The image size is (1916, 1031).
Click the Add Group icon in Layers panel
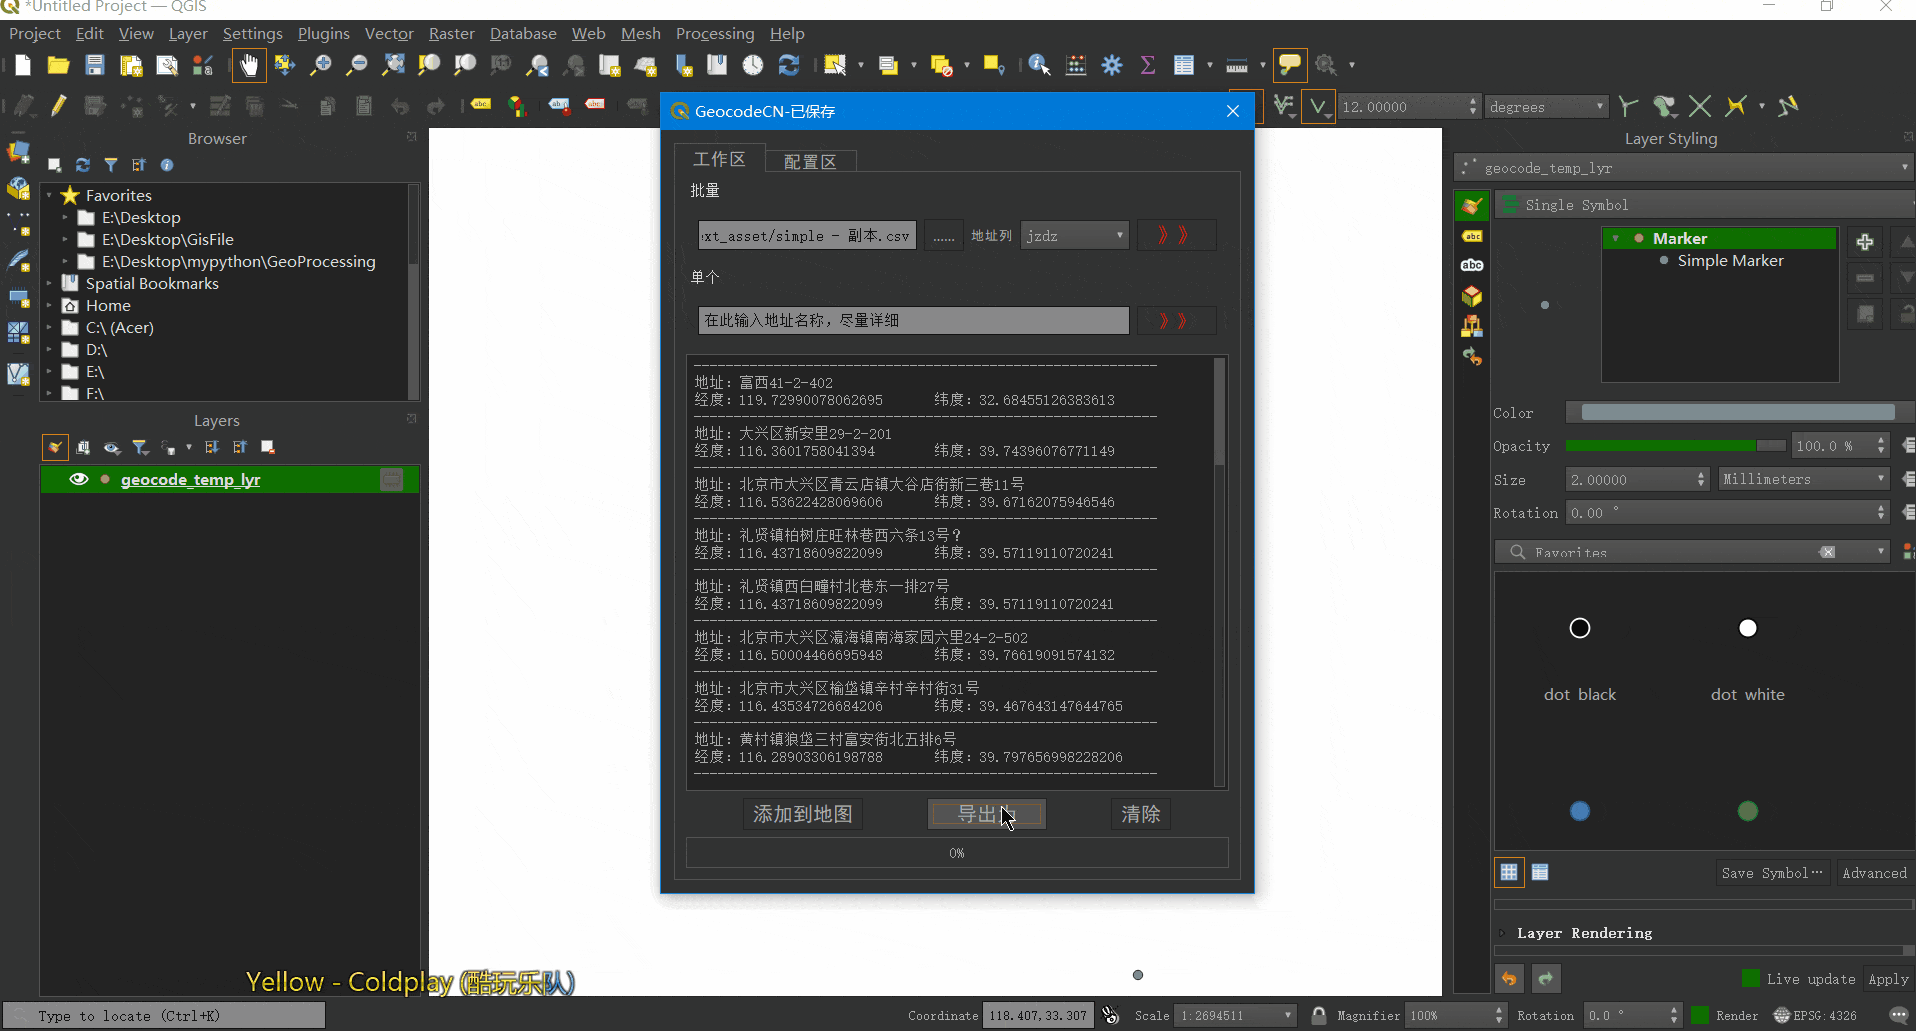83,447
